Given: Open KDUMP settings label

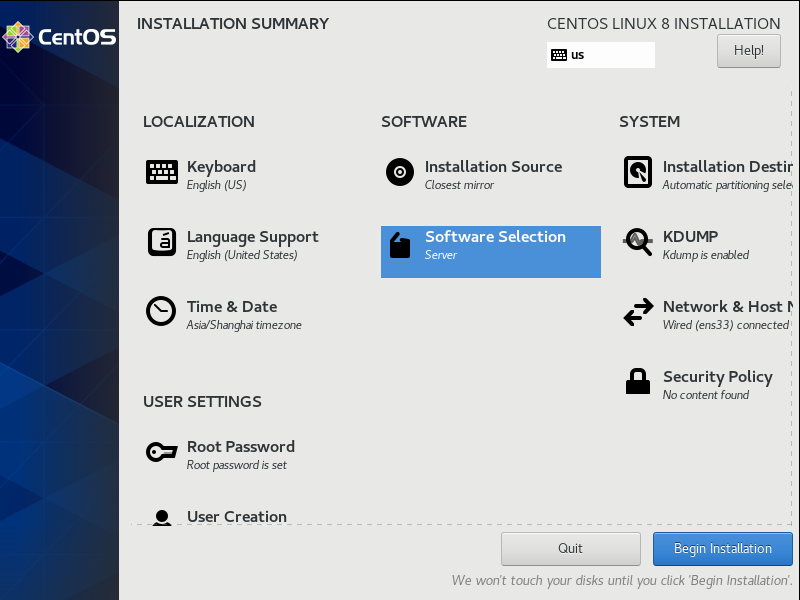Looking at the screenshot, I should (690, 237).
